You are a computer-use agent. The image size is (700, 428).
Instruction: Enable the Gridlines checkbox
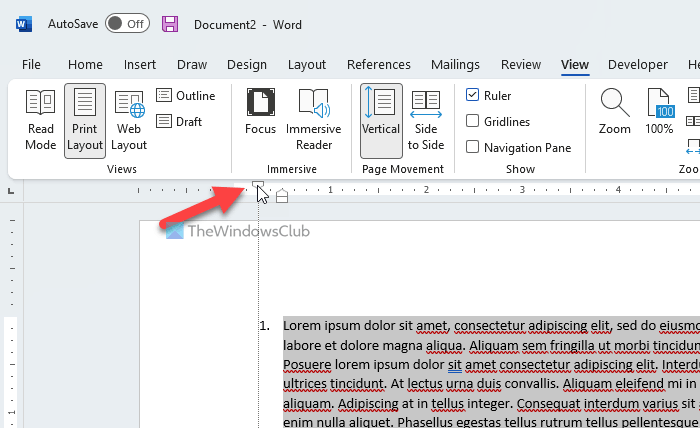click(473, 122)
